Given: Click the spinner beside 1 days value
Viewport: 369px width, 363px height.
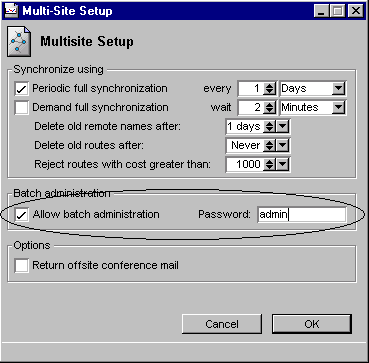Looking at the screenshot, I should tap(269, 127).
